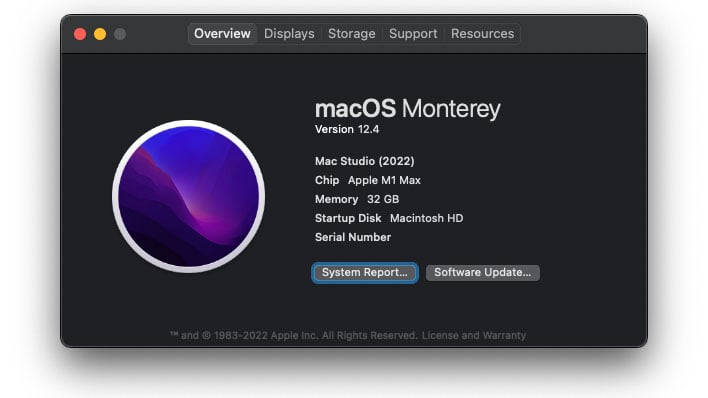Click the Serial Number label
Viewport: 708px width, 398px height.
click(x=353, y=237)
